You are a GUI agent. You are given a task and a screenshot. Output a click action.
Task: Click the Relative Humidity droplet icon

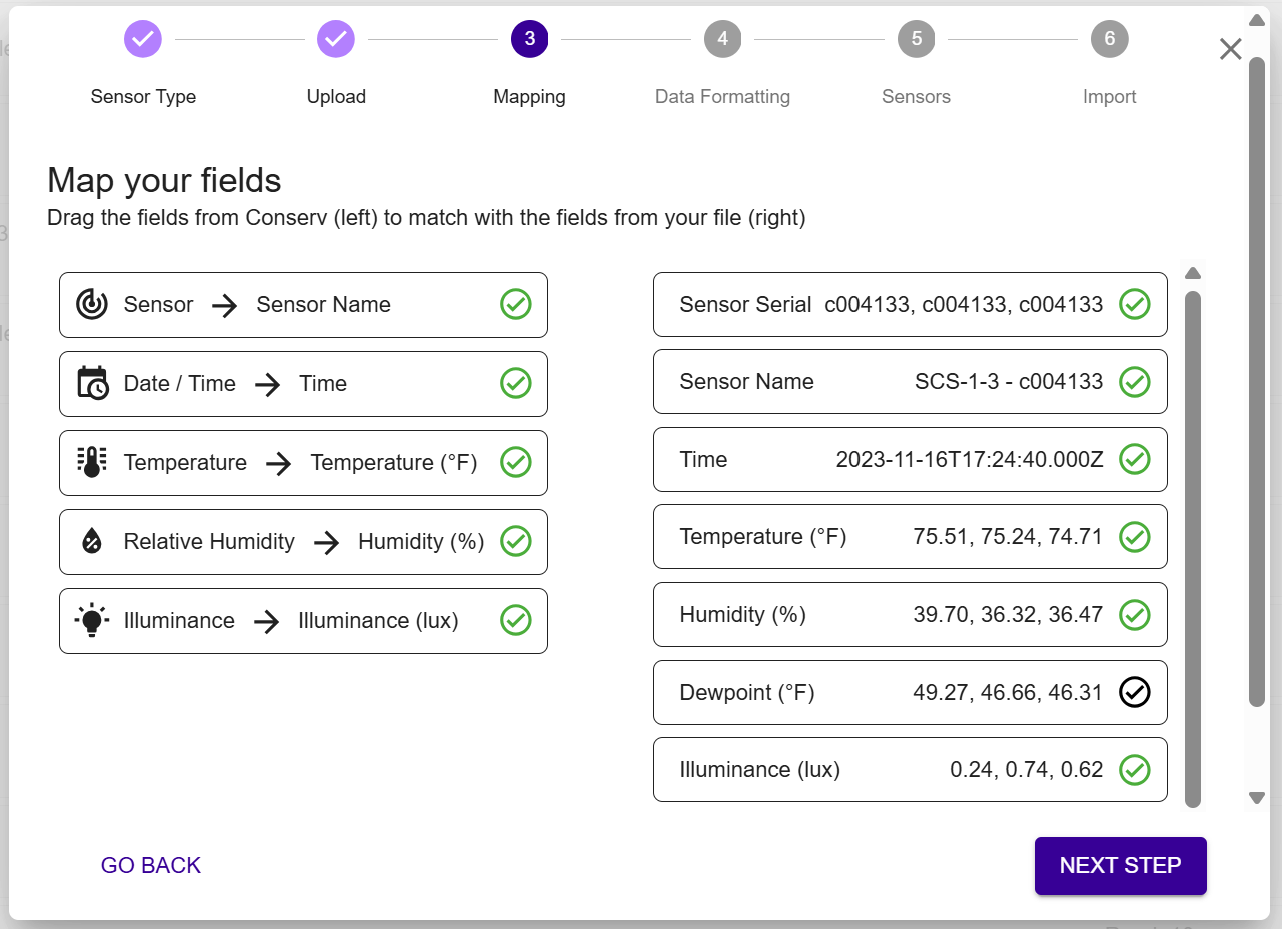click(x=92, y=542)
